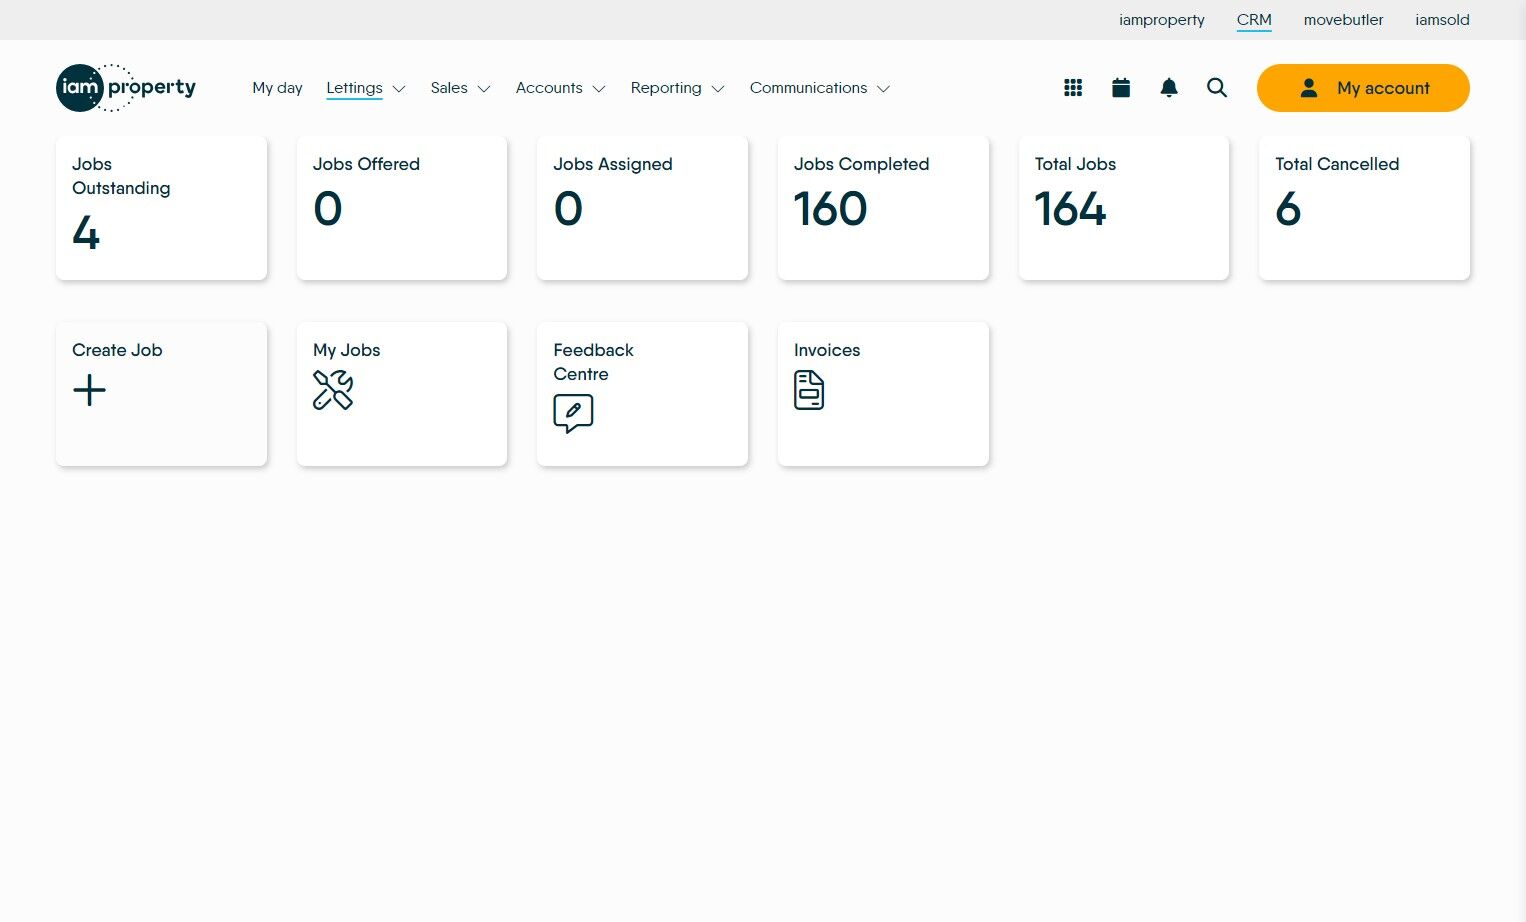Image resolution: width=1526 pixels, height=922 pixels.
Task: Open the Jobs Completed card
Action: coord(883,208)
